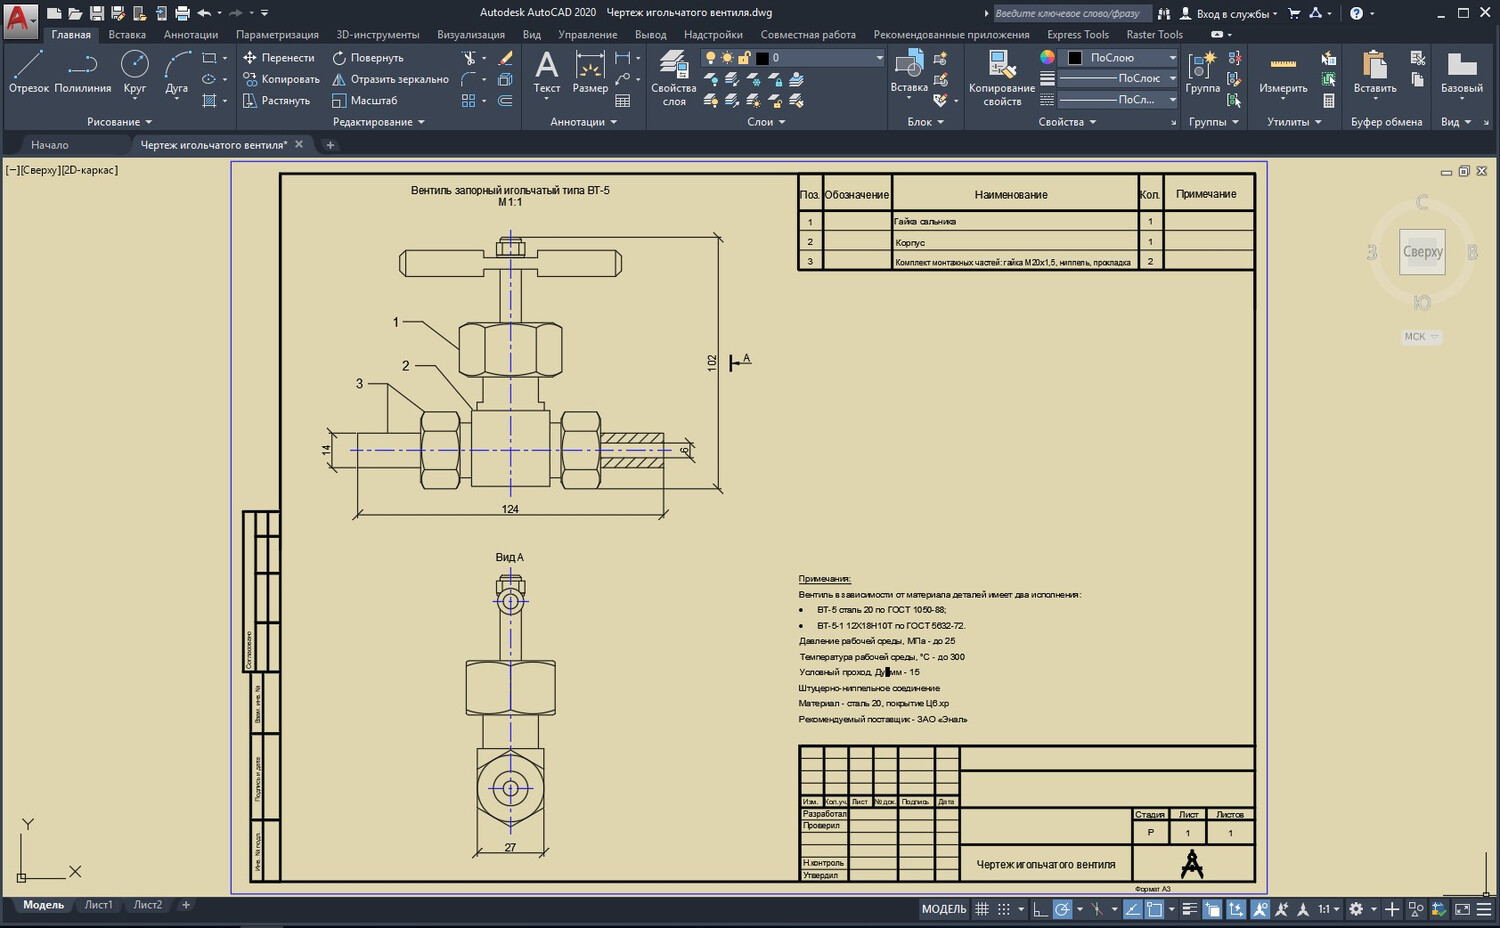The width and height of the screenshot is (1500, 928).
Task: Toggle ortho mode in status bar
Action: (x=1040, y=909)
